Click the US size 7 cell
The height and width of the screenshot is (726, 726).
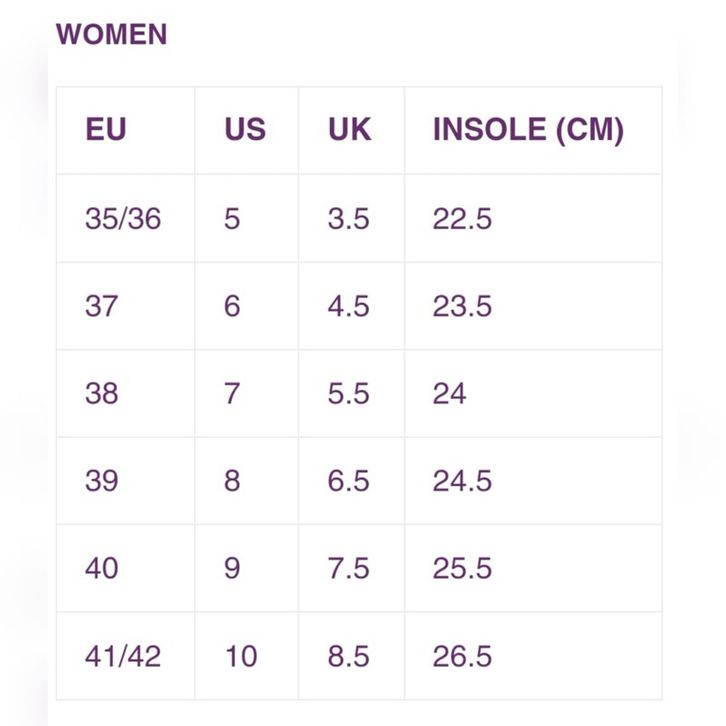[232, 393]
